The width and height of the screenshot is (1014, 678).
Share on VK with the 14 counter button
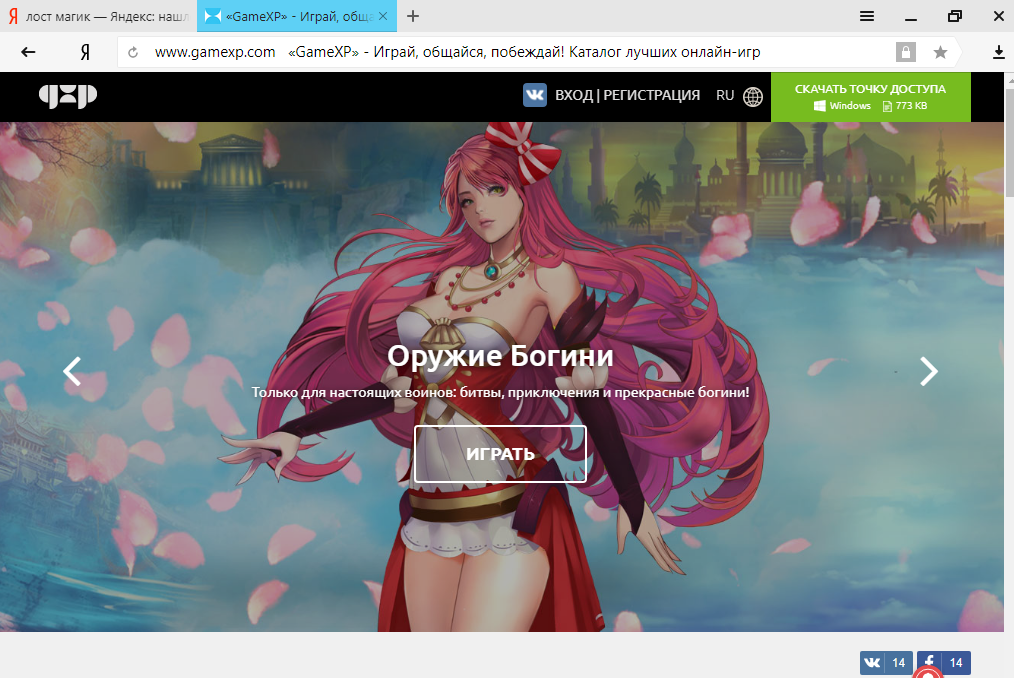point(886,662)
